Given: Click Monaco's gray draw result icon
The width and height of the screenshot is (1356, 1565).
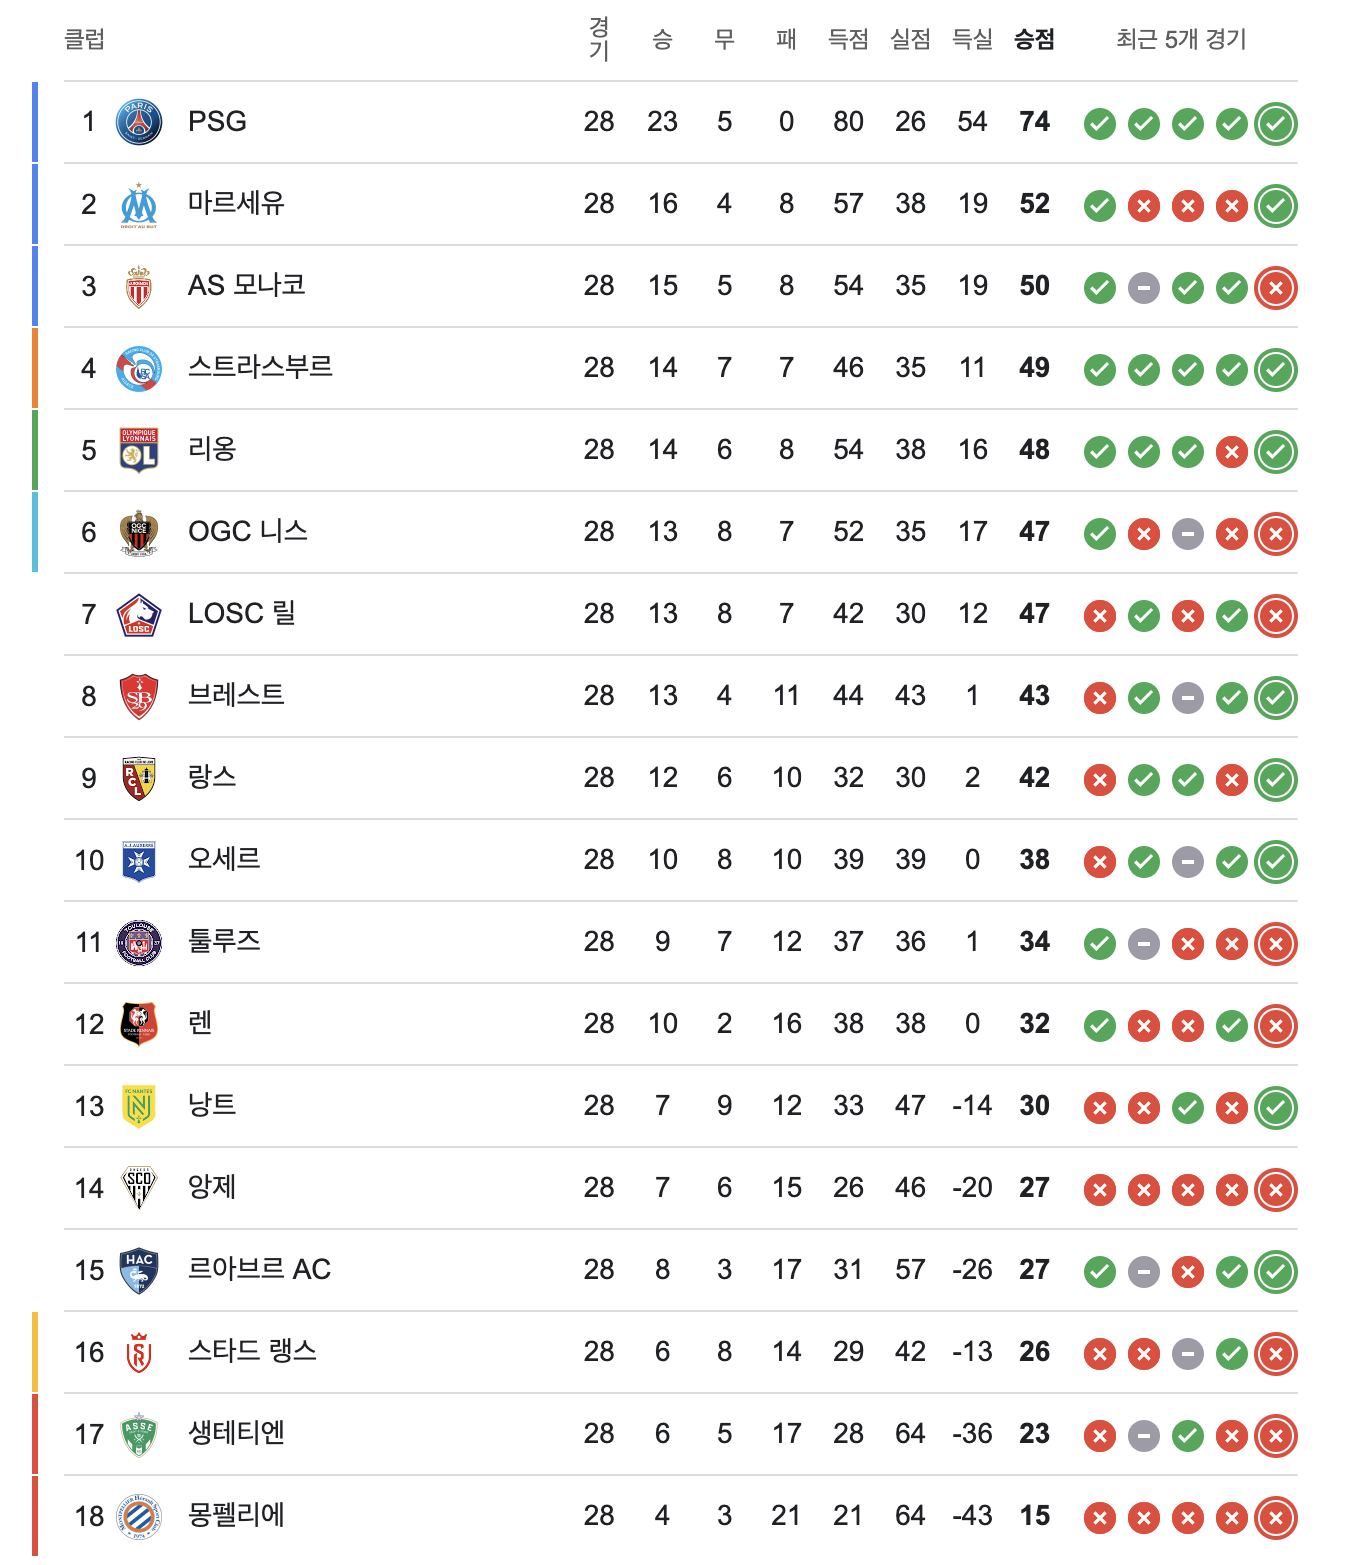Looking at the screenshot, I should pos(1144,288).
